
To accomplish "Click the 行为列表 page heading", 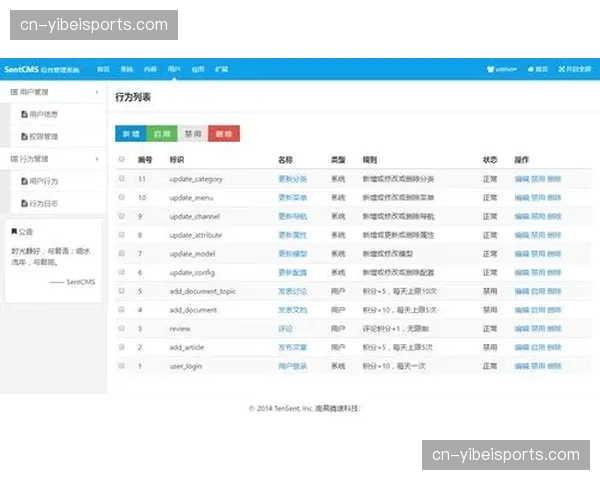I will [133, 97].
